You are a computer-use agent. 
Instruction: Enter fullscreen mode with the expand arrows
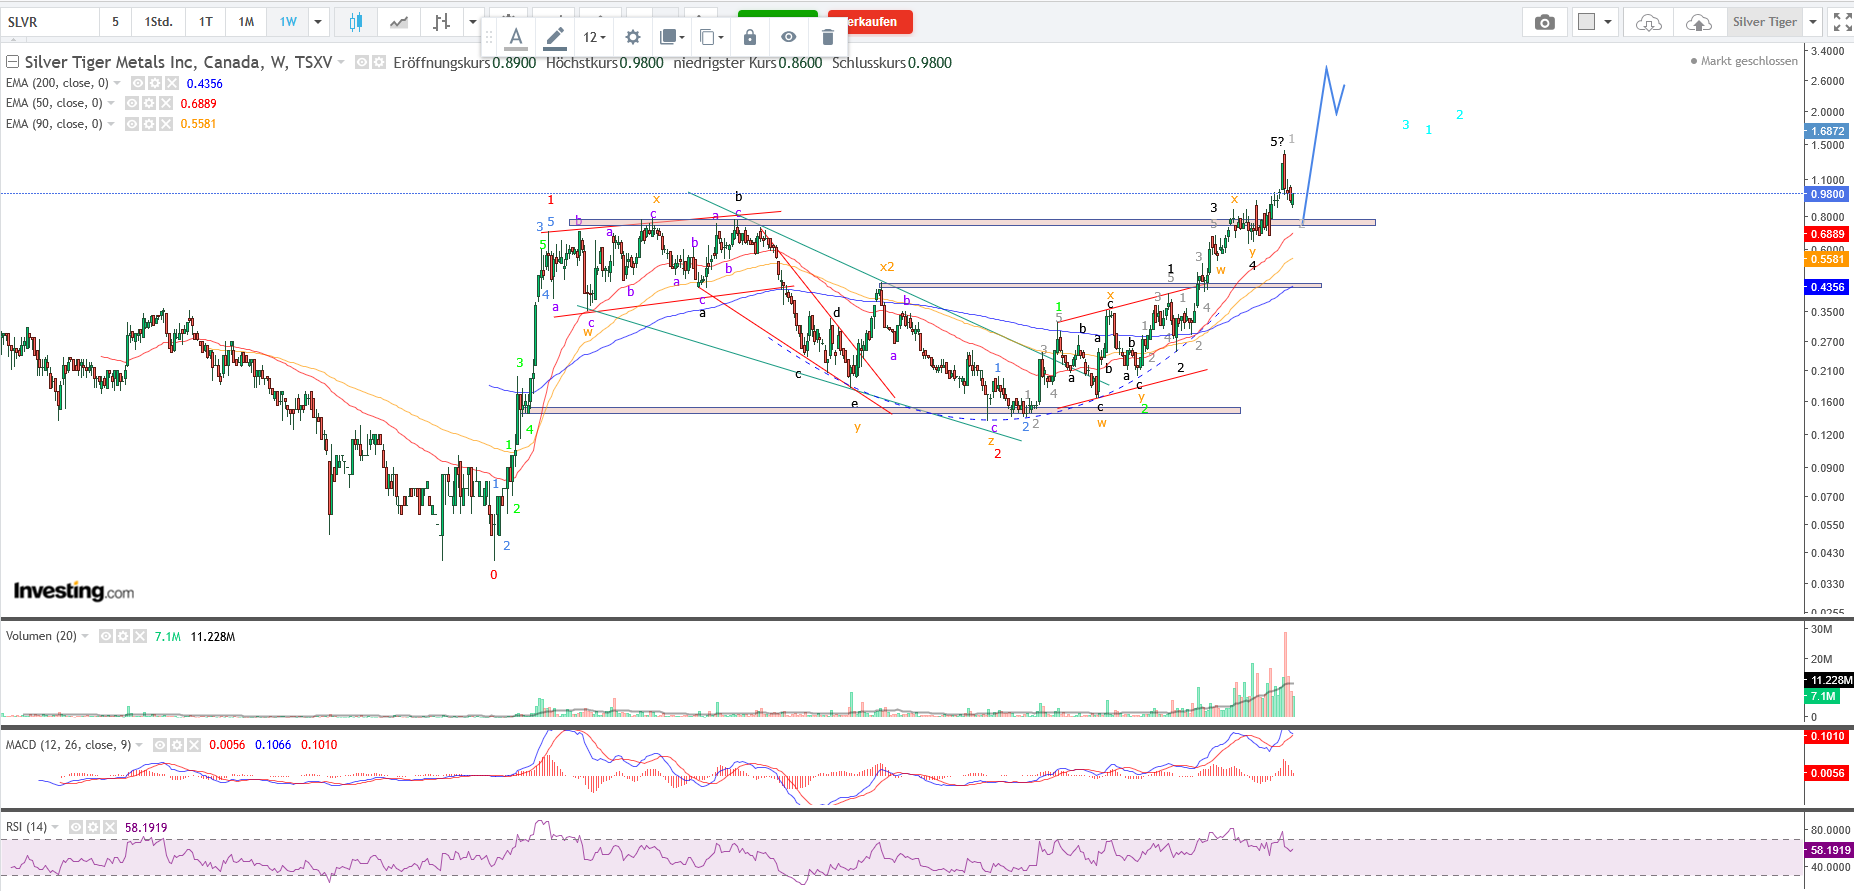[x=1842, y=22]
